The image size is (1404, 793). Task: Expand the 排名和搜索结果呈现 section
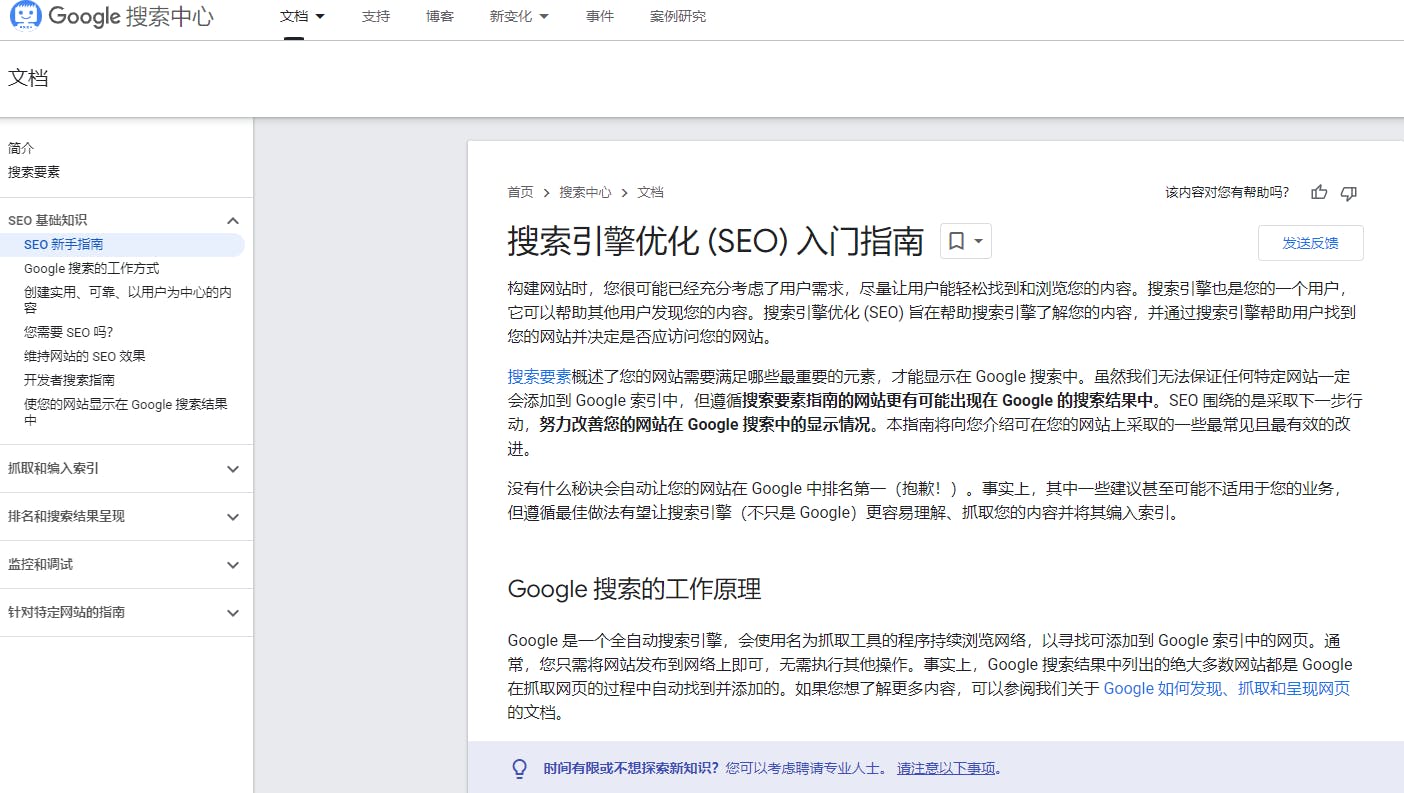click(x=233, y=517)
